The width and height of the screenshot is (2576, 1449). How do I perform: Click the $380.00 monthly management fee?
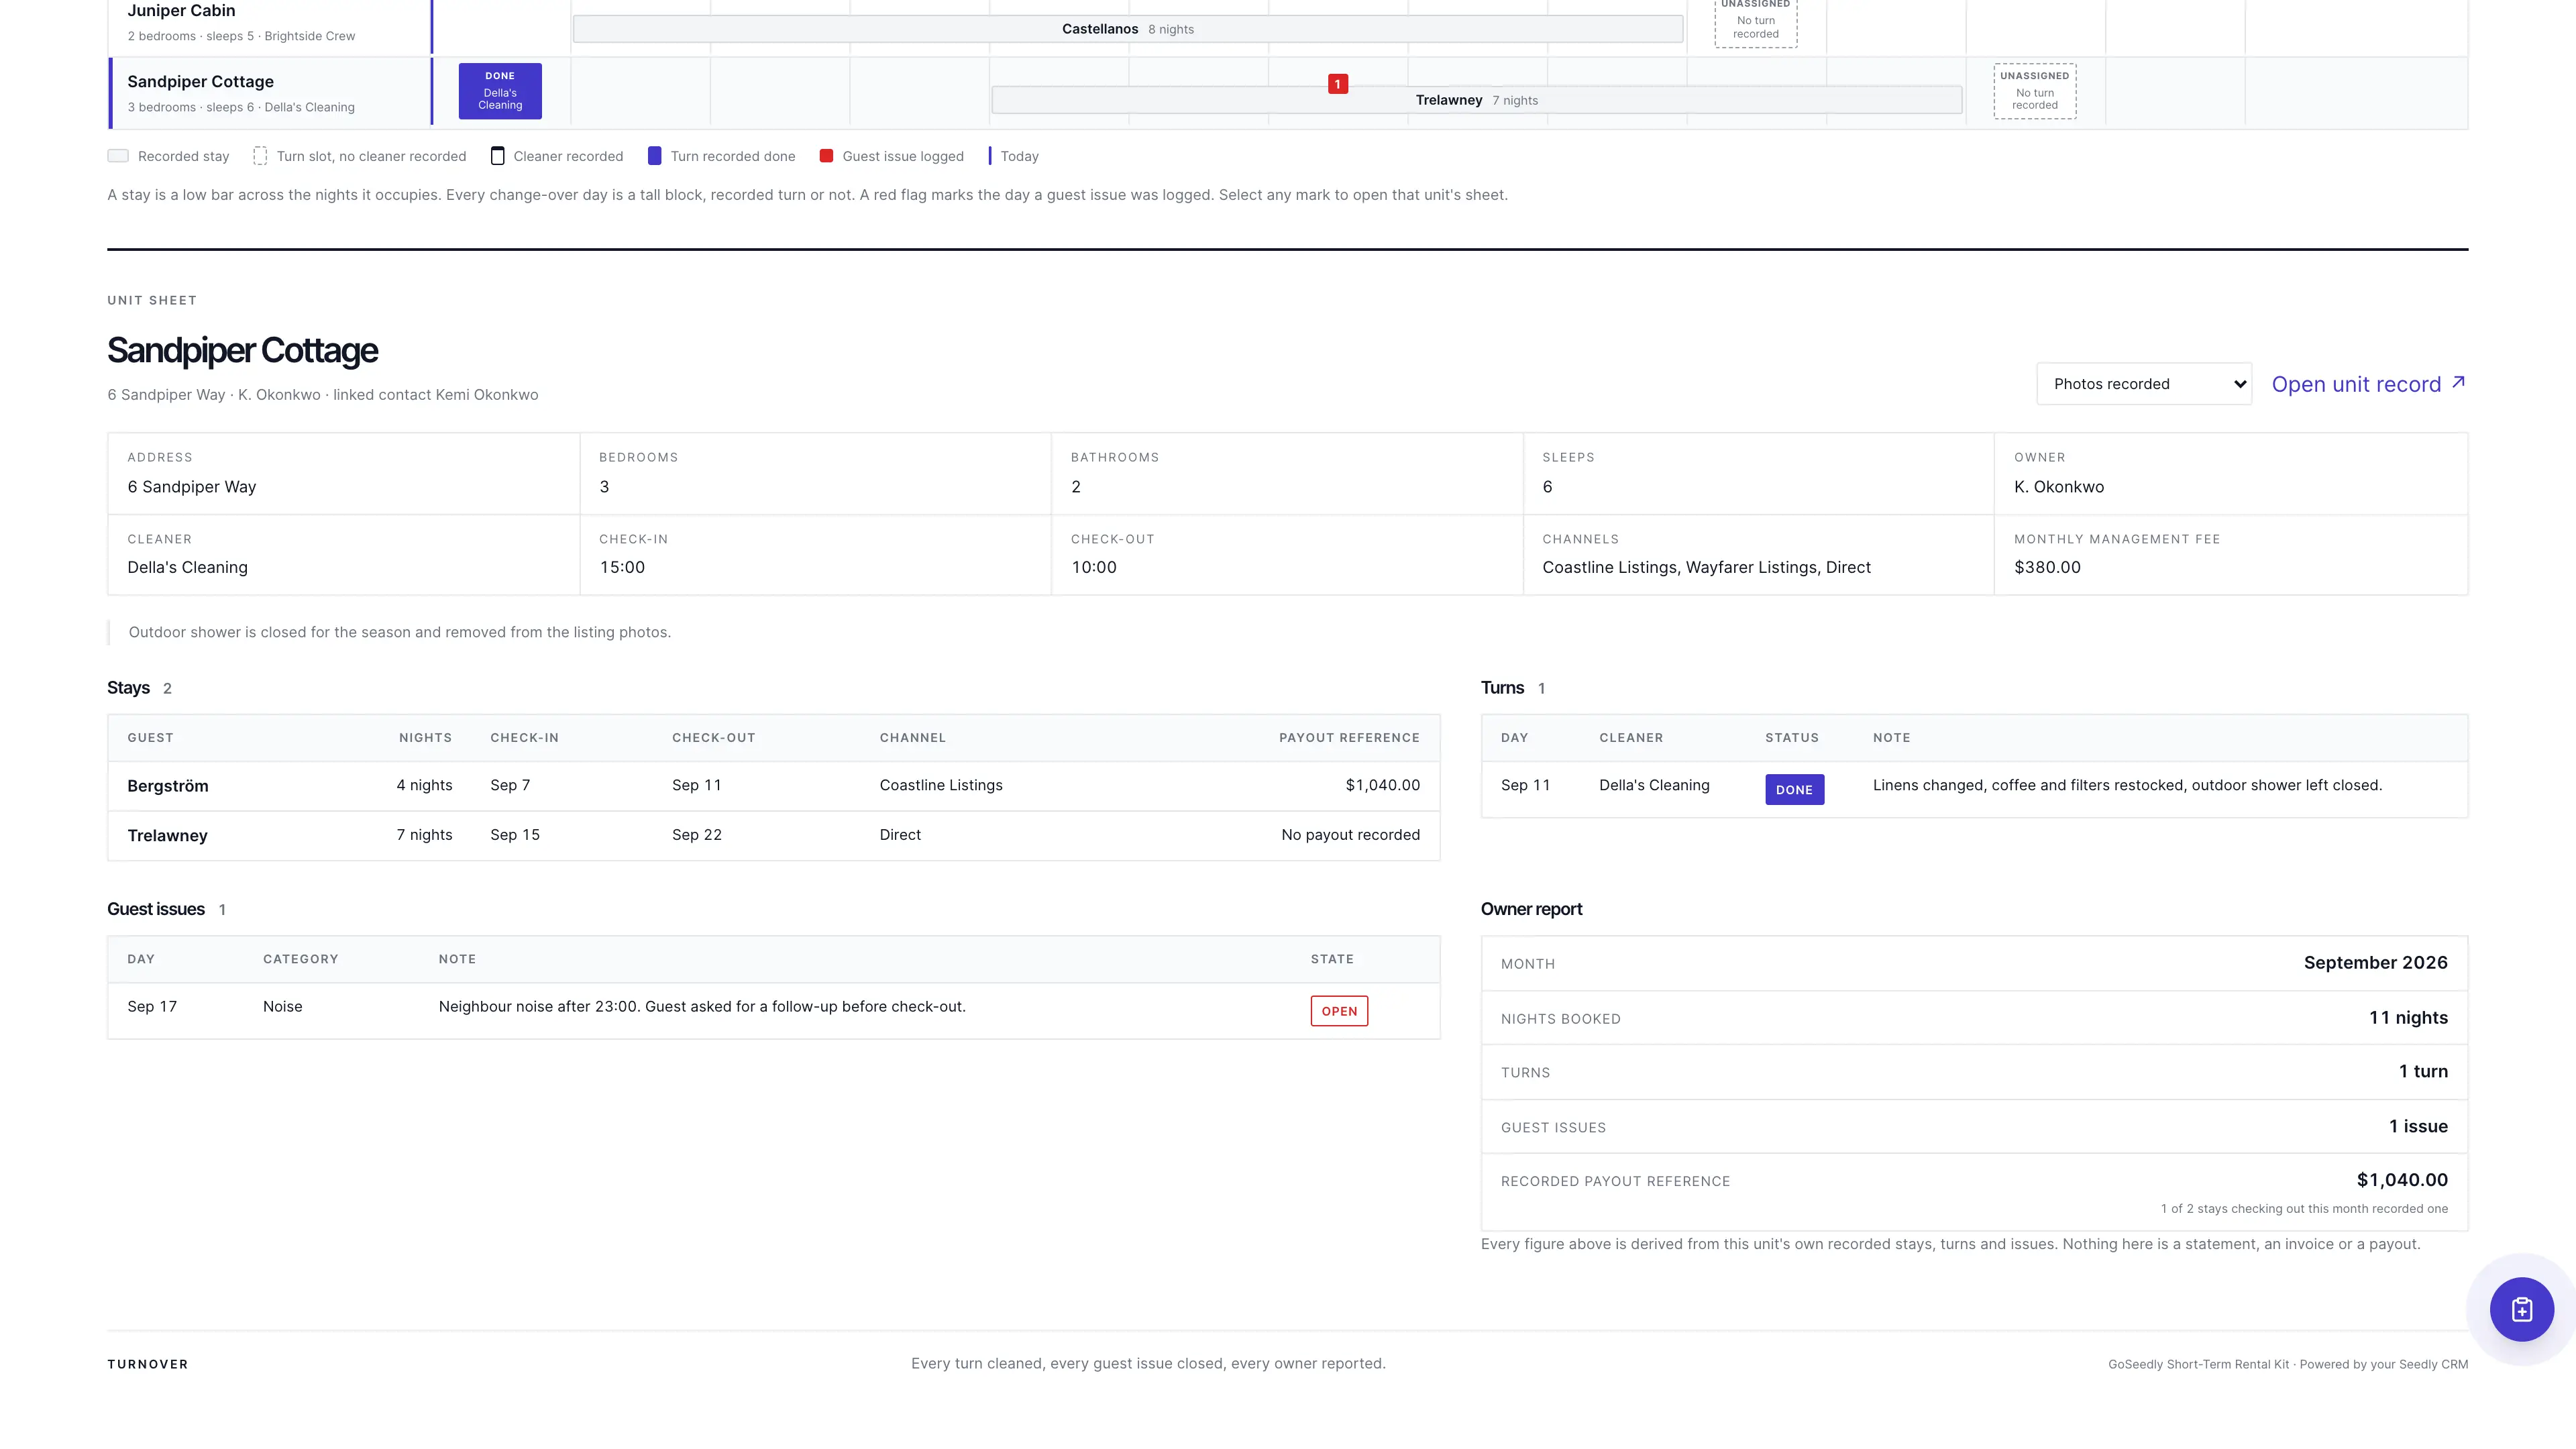(2047, 567)
